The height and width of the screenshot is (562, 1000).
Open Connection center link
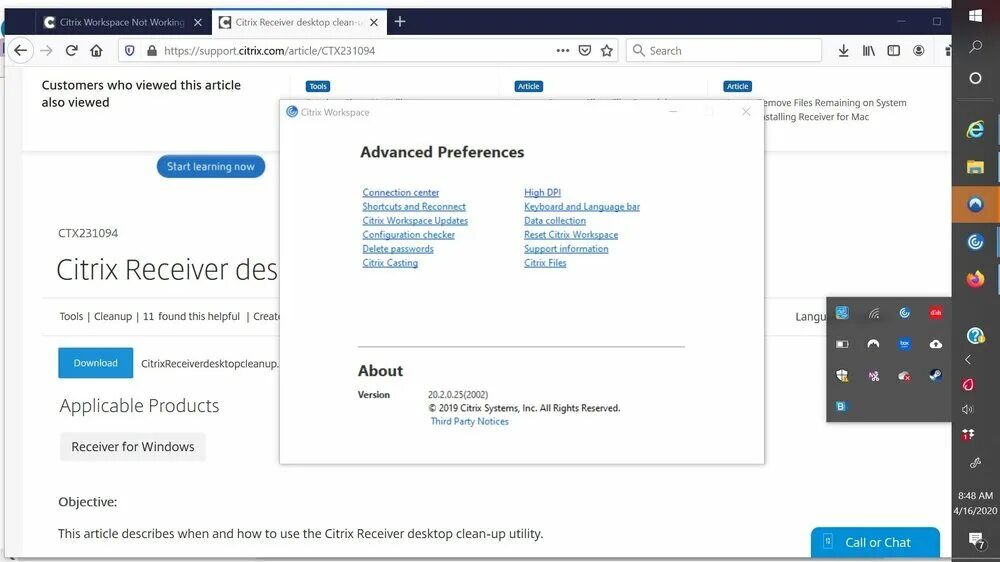coord(401,192)
